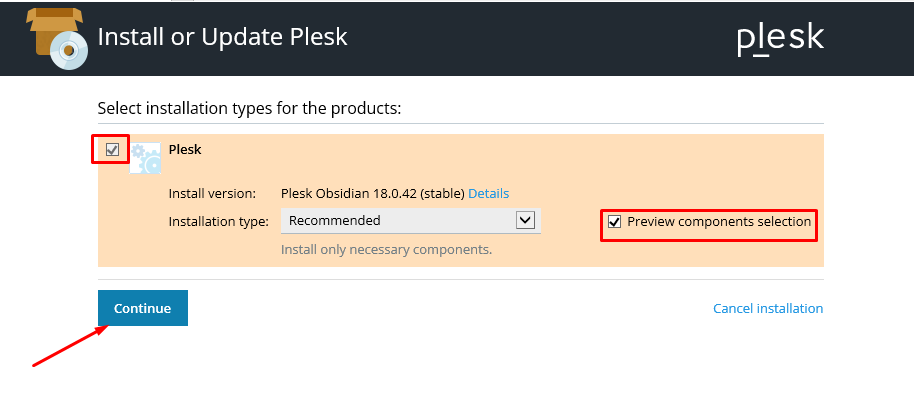Click the Install or Update Plesk title
The image size is (914, 420).
222,37
